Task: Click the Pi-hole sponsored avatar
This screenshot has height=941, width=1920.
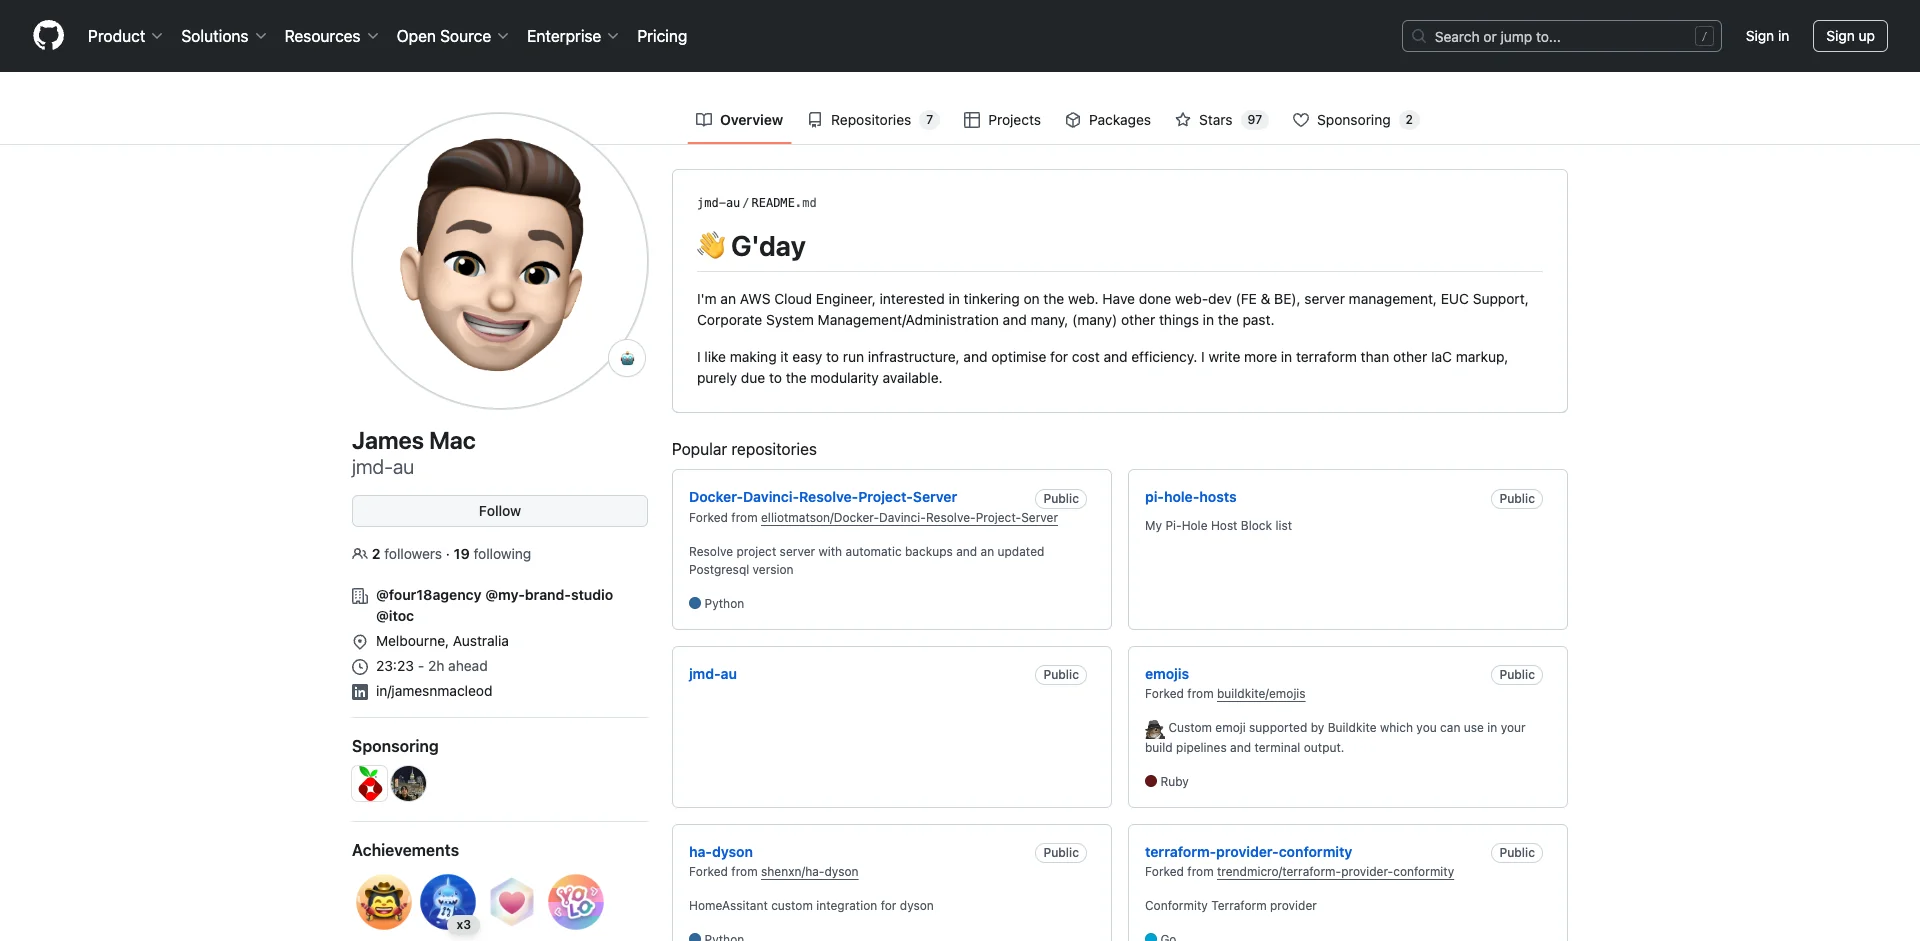Action: (370, 784)
